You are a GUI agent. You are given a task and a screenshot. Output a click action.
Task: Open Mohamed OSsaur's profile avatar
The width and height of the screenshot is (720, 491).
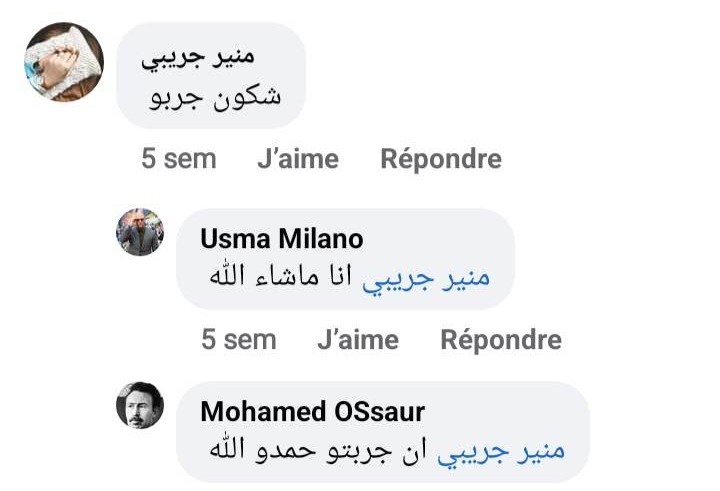[140, 405]
